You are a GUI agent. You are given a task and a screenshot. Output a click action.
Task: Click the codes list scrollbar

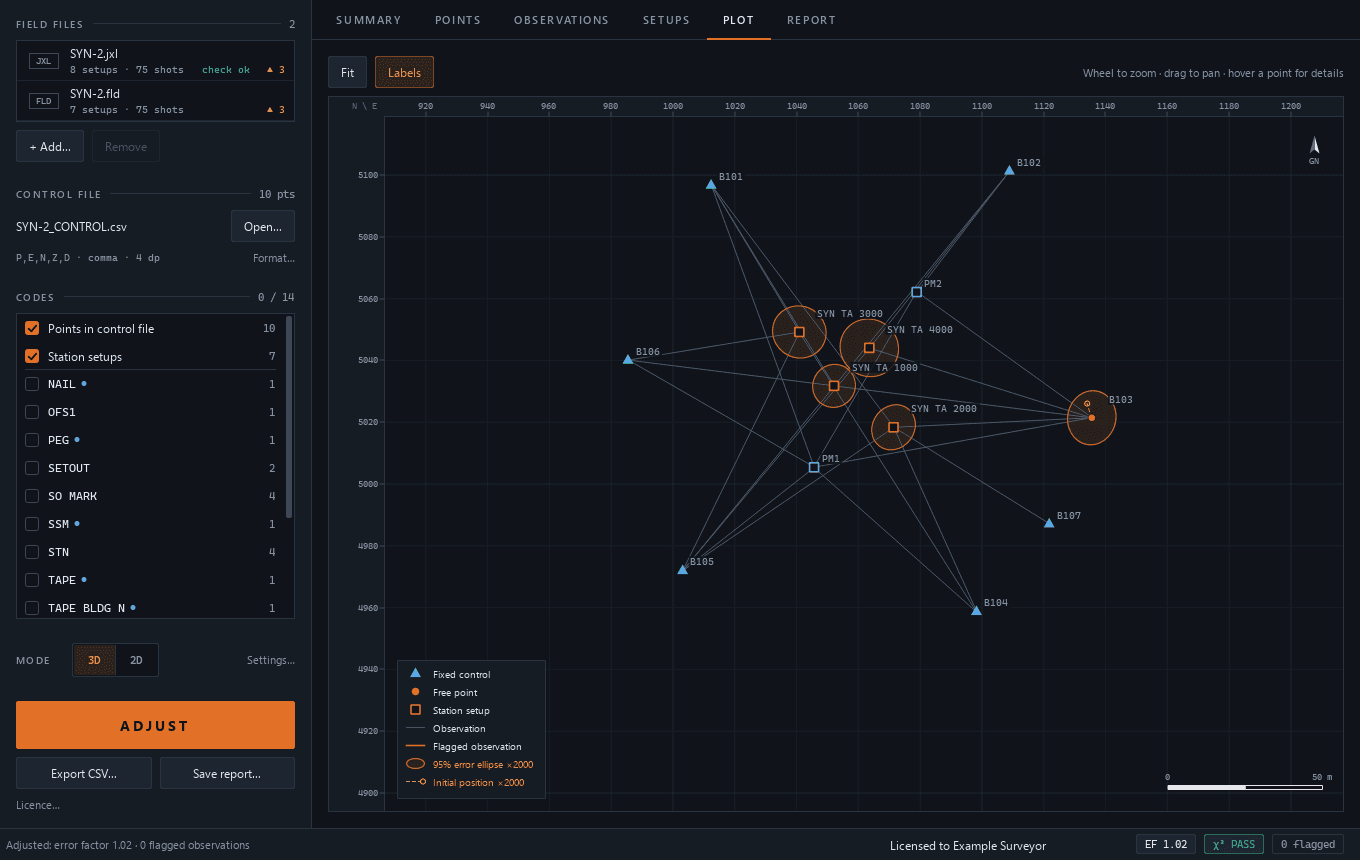pyautogui.click(x=290, y=417)
